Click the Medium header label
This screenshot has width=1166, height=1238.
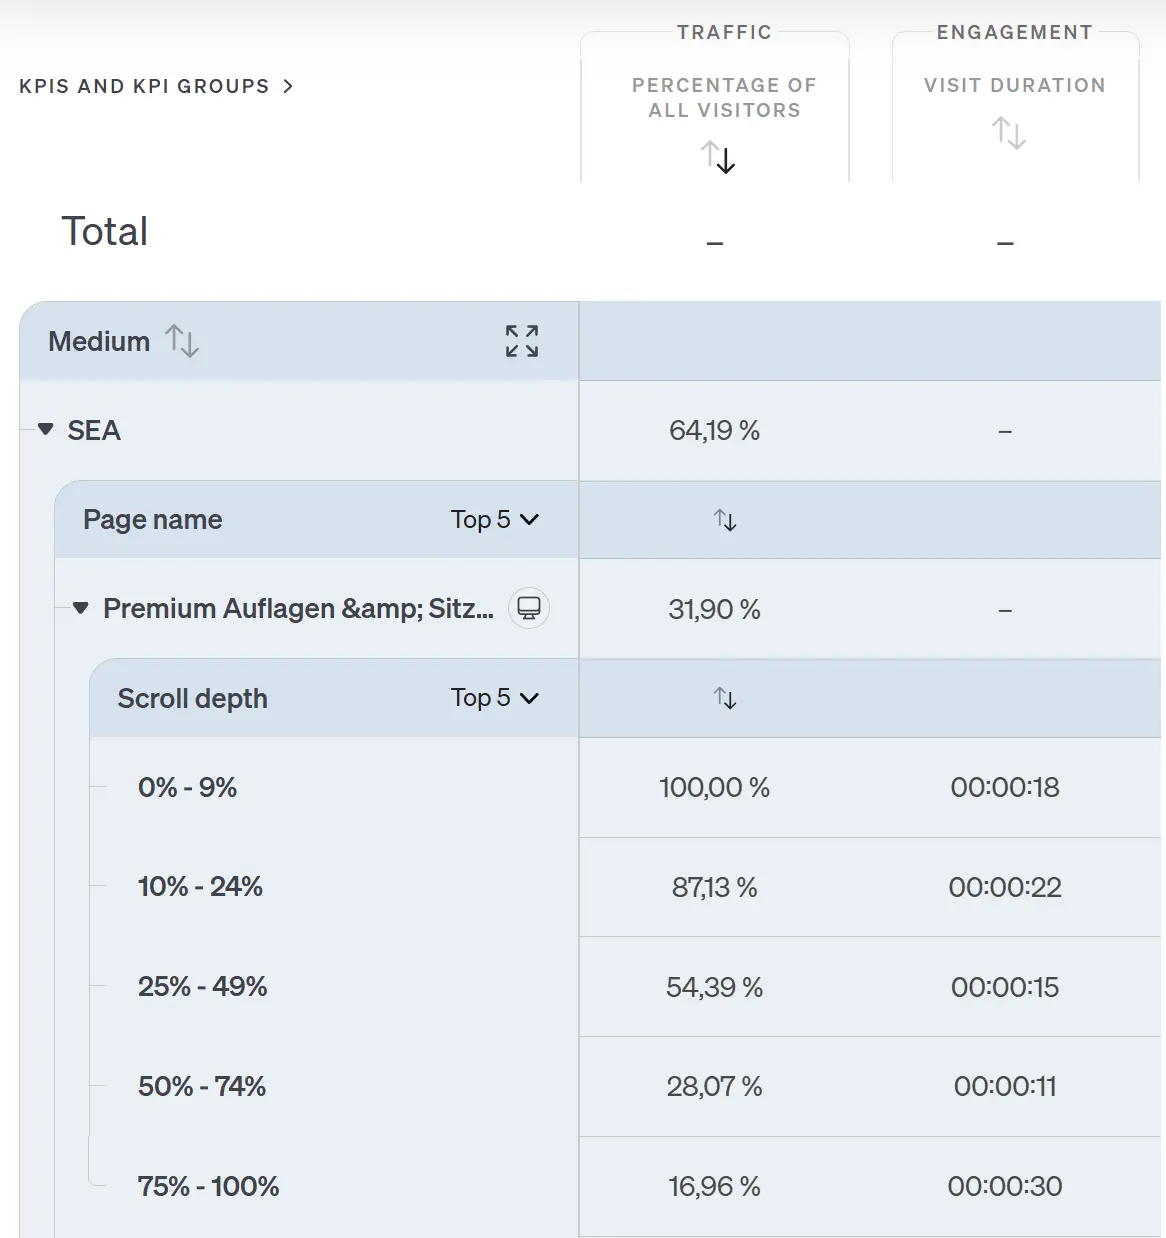pos(99,341)
